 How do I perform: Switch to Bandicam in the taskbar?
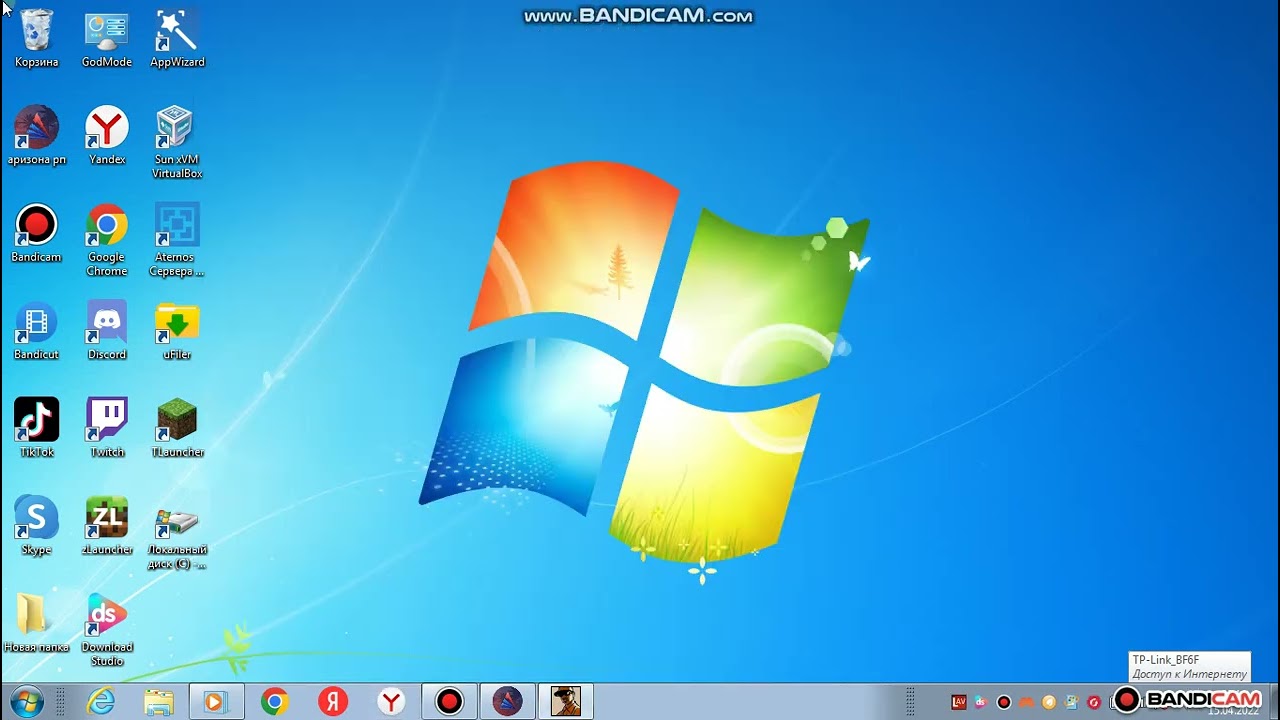point(449,702)
